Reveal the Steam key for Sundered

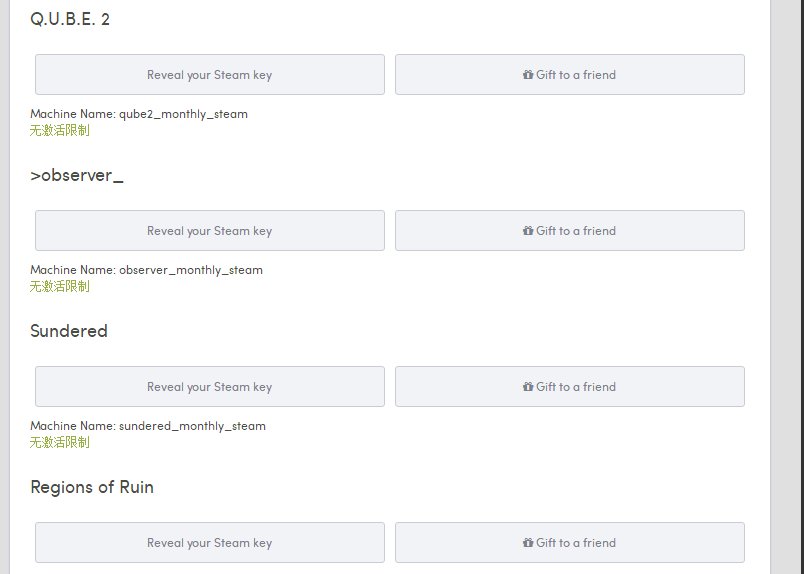coord(209,387)
